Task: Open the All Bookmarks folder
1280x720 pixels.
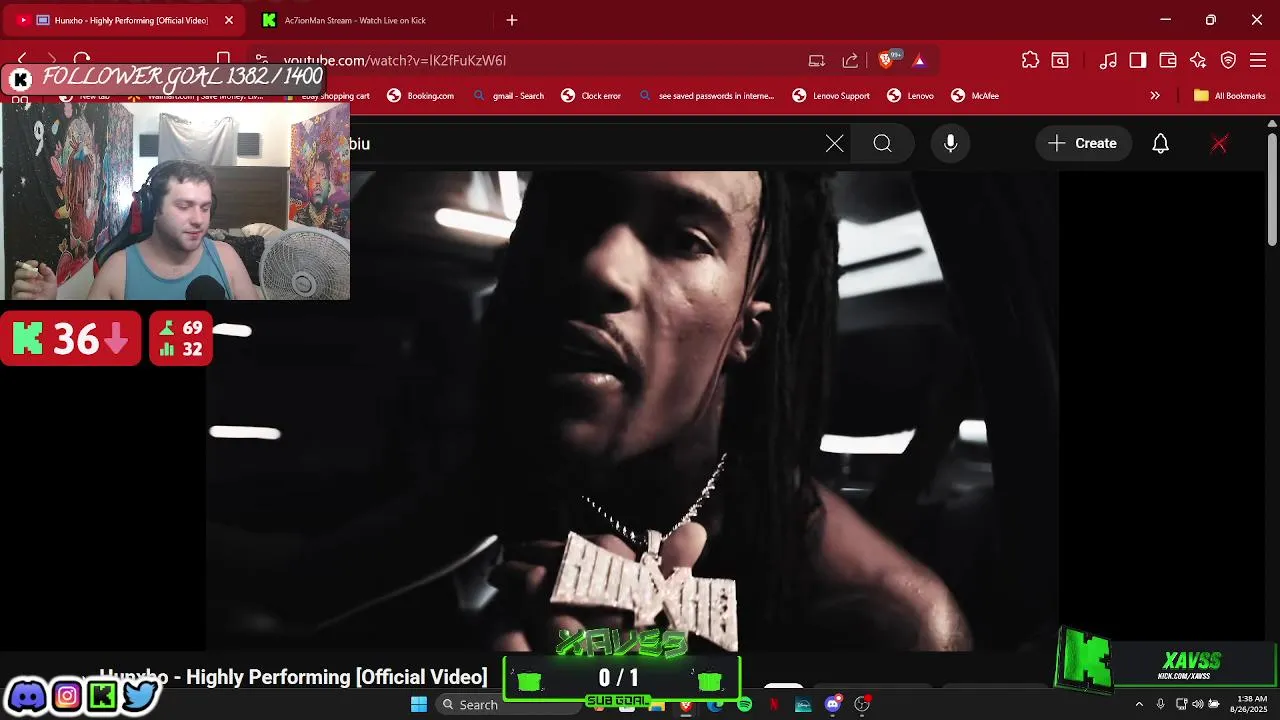Action: pyautogui.click(x=1230, y=96)
